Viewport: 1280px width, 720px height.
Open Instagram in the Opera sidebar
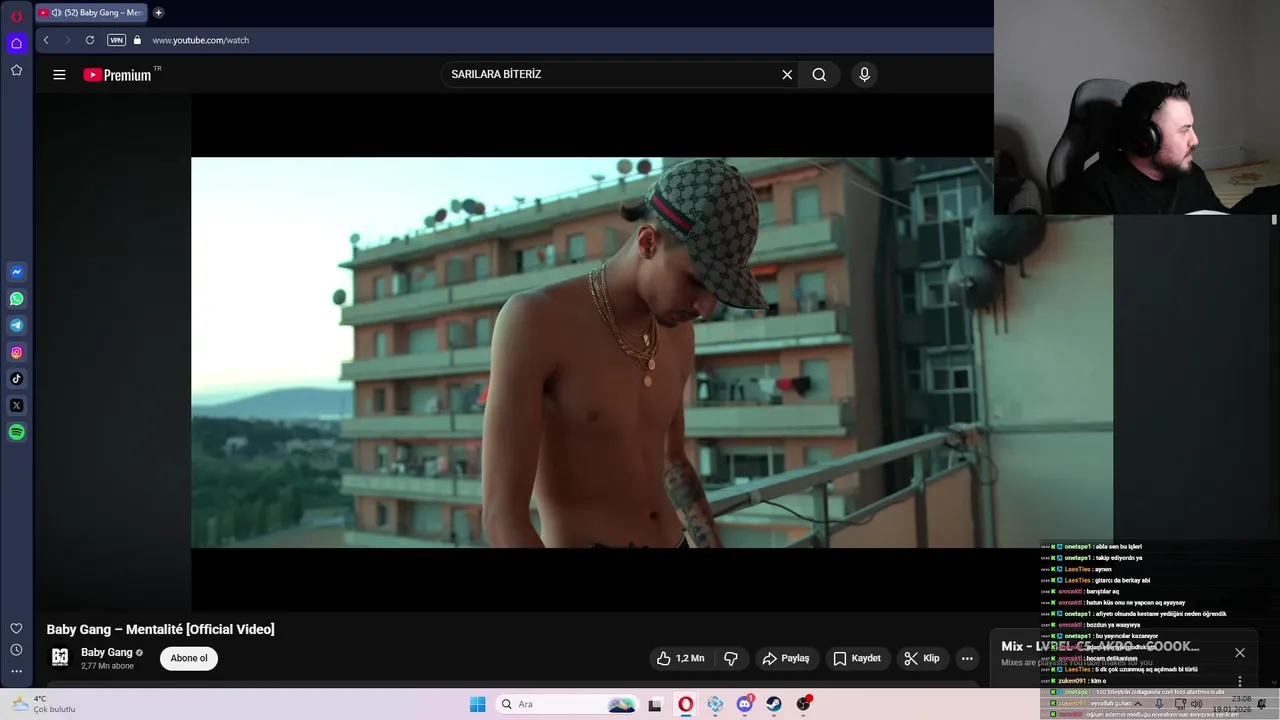[16, 352]
